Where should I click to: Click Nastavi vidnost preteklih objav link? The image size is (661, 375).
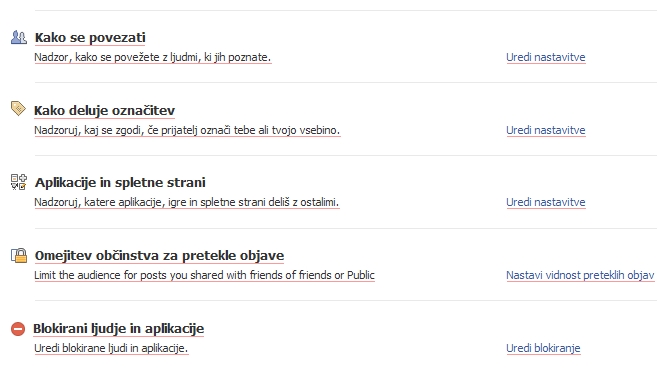pyautogui.click(x=580, y=275)
